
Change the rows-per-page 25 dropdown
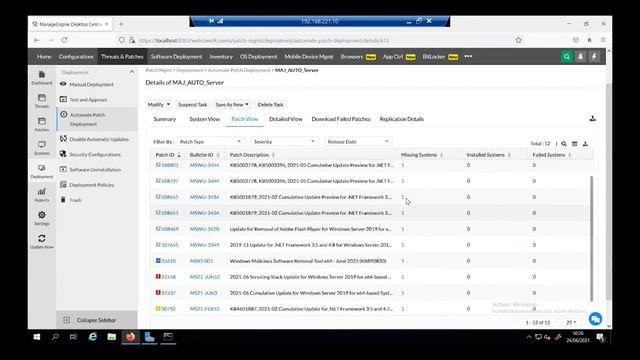click(571, 322)
